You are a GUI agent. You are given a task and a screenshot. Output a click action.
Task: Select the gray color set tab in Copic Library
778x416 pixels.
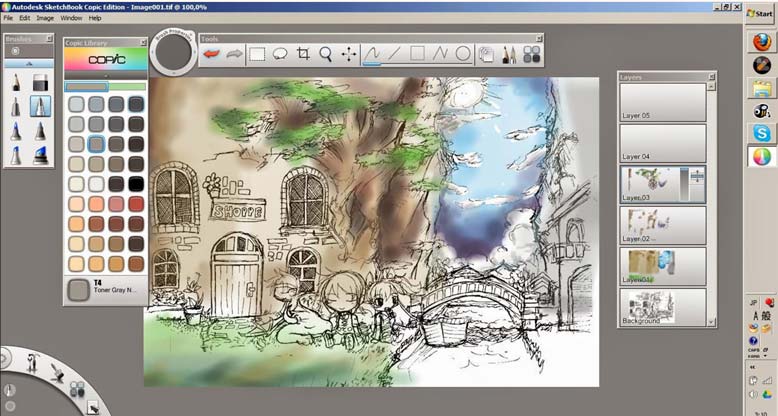(86, 87)
